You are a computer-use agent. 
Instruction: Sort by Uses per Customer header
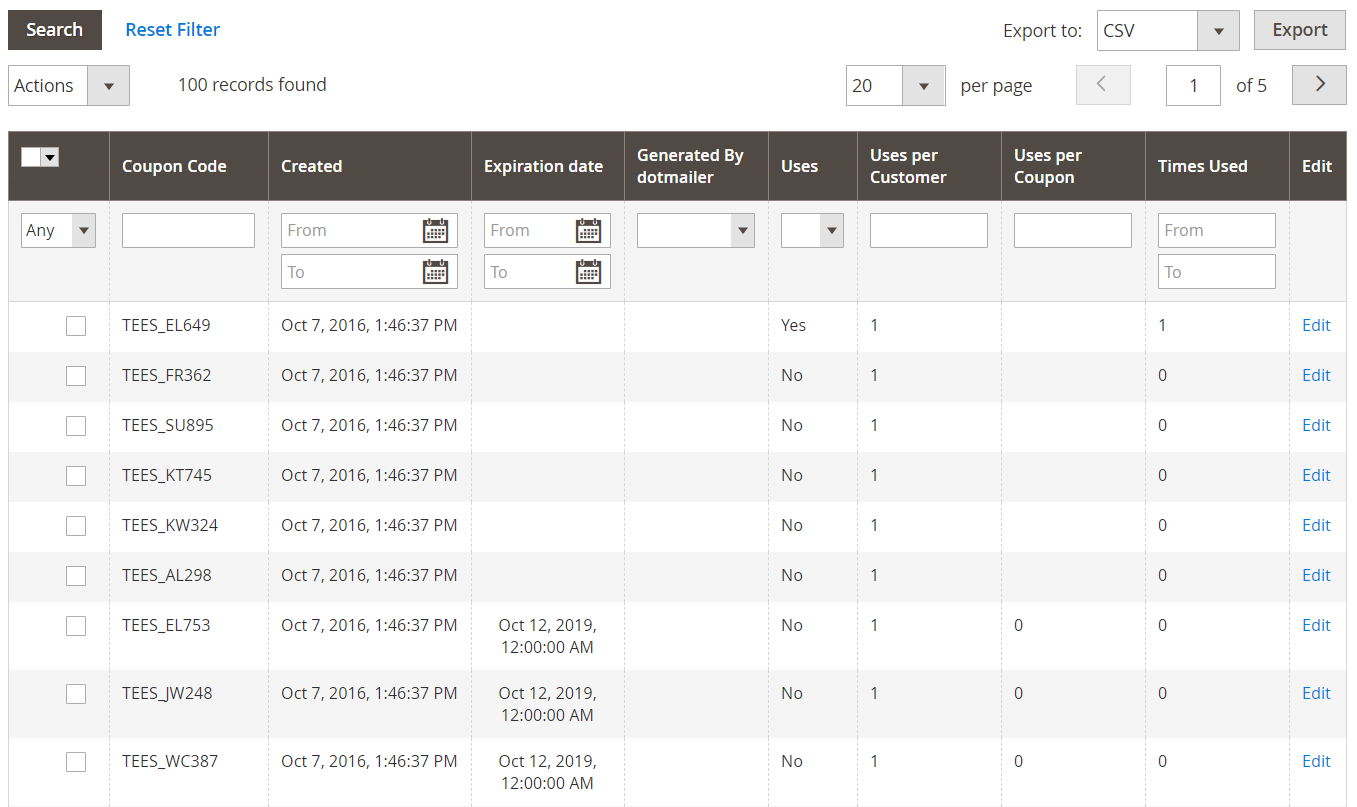(908, 166)
